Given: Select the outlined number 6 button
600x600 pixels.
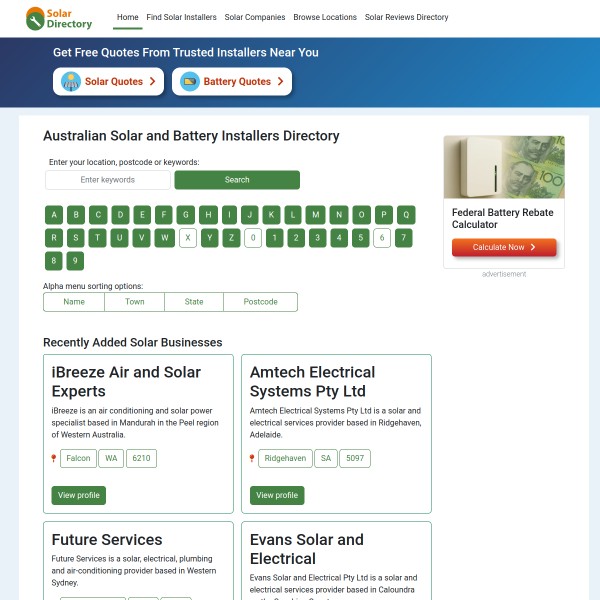Looking at the screenshot, I should [382, 238].
